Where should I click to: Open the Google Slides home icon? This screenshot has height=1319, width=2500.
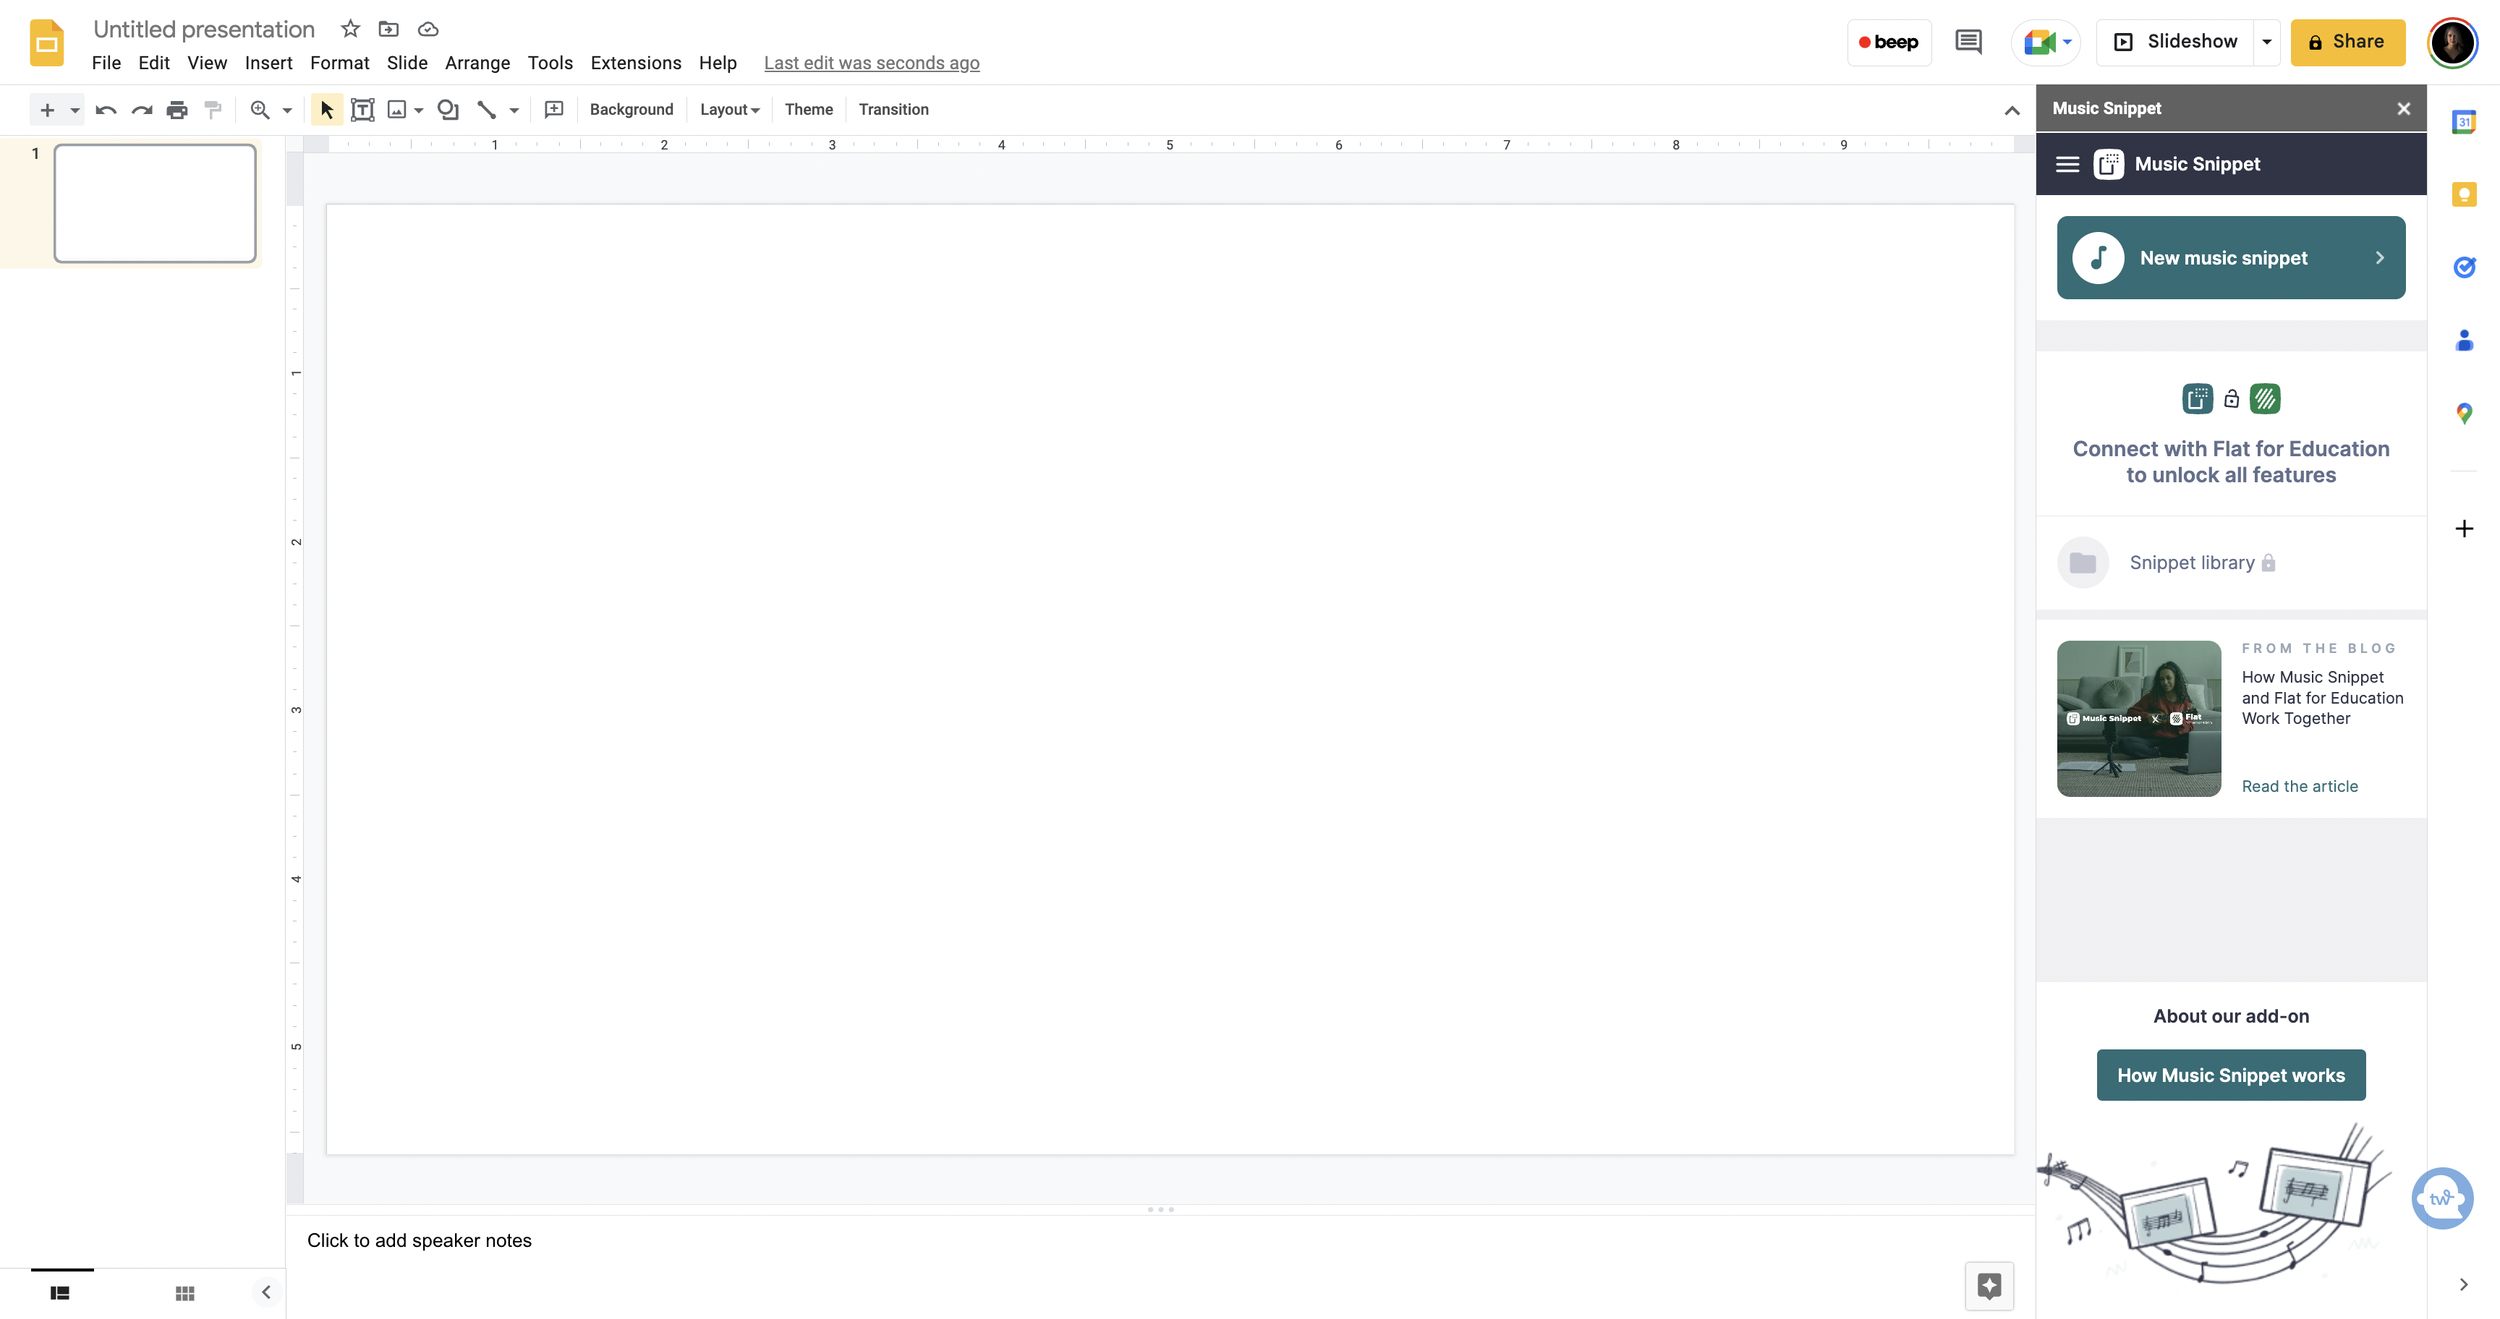coord(47,43)
